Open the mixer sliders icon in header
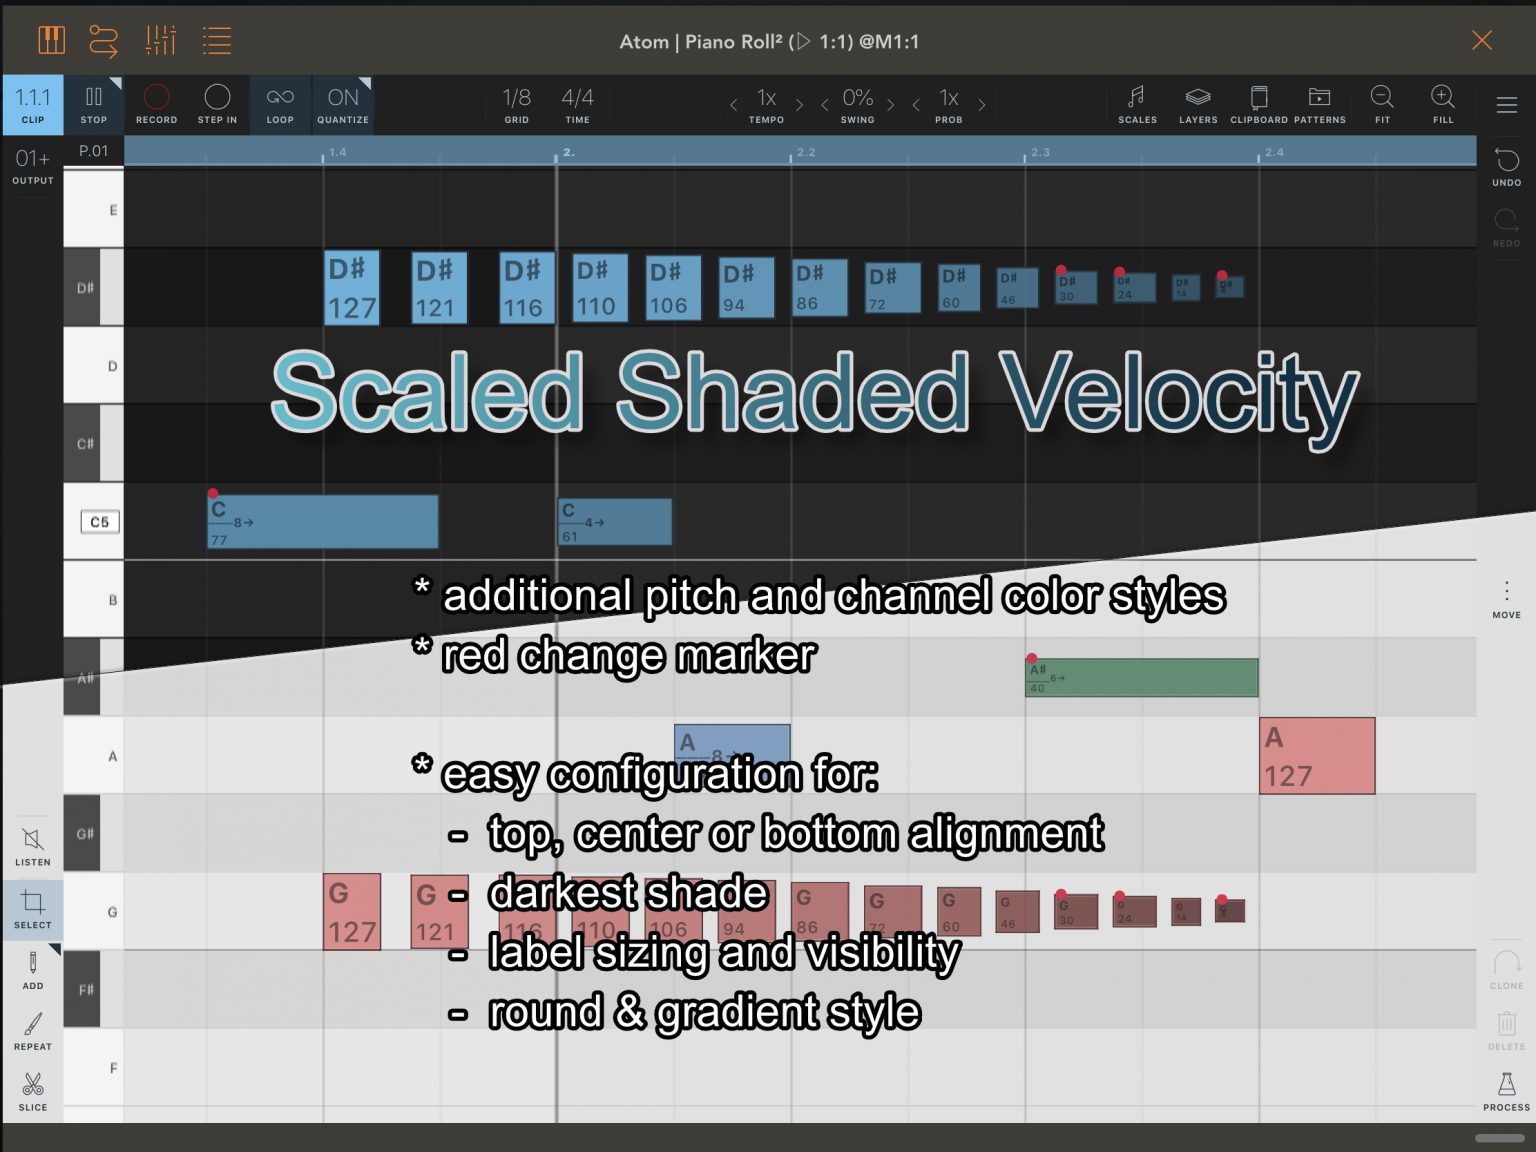Screen dimensions: 1536x1152 (x=160, y=40)
